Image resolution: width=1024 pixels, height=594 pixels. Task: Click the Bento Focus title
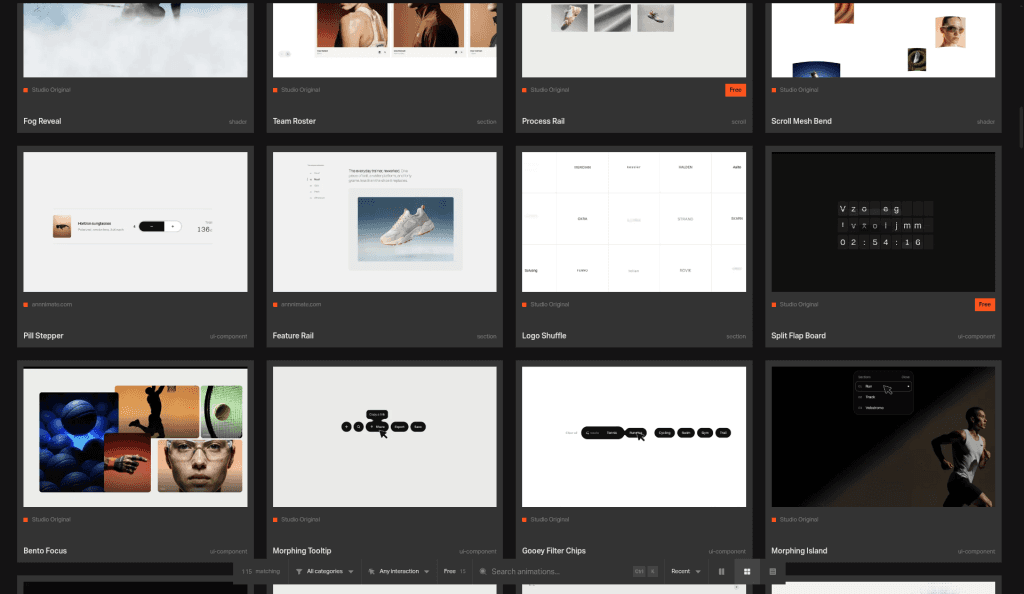tap(45, 551)
